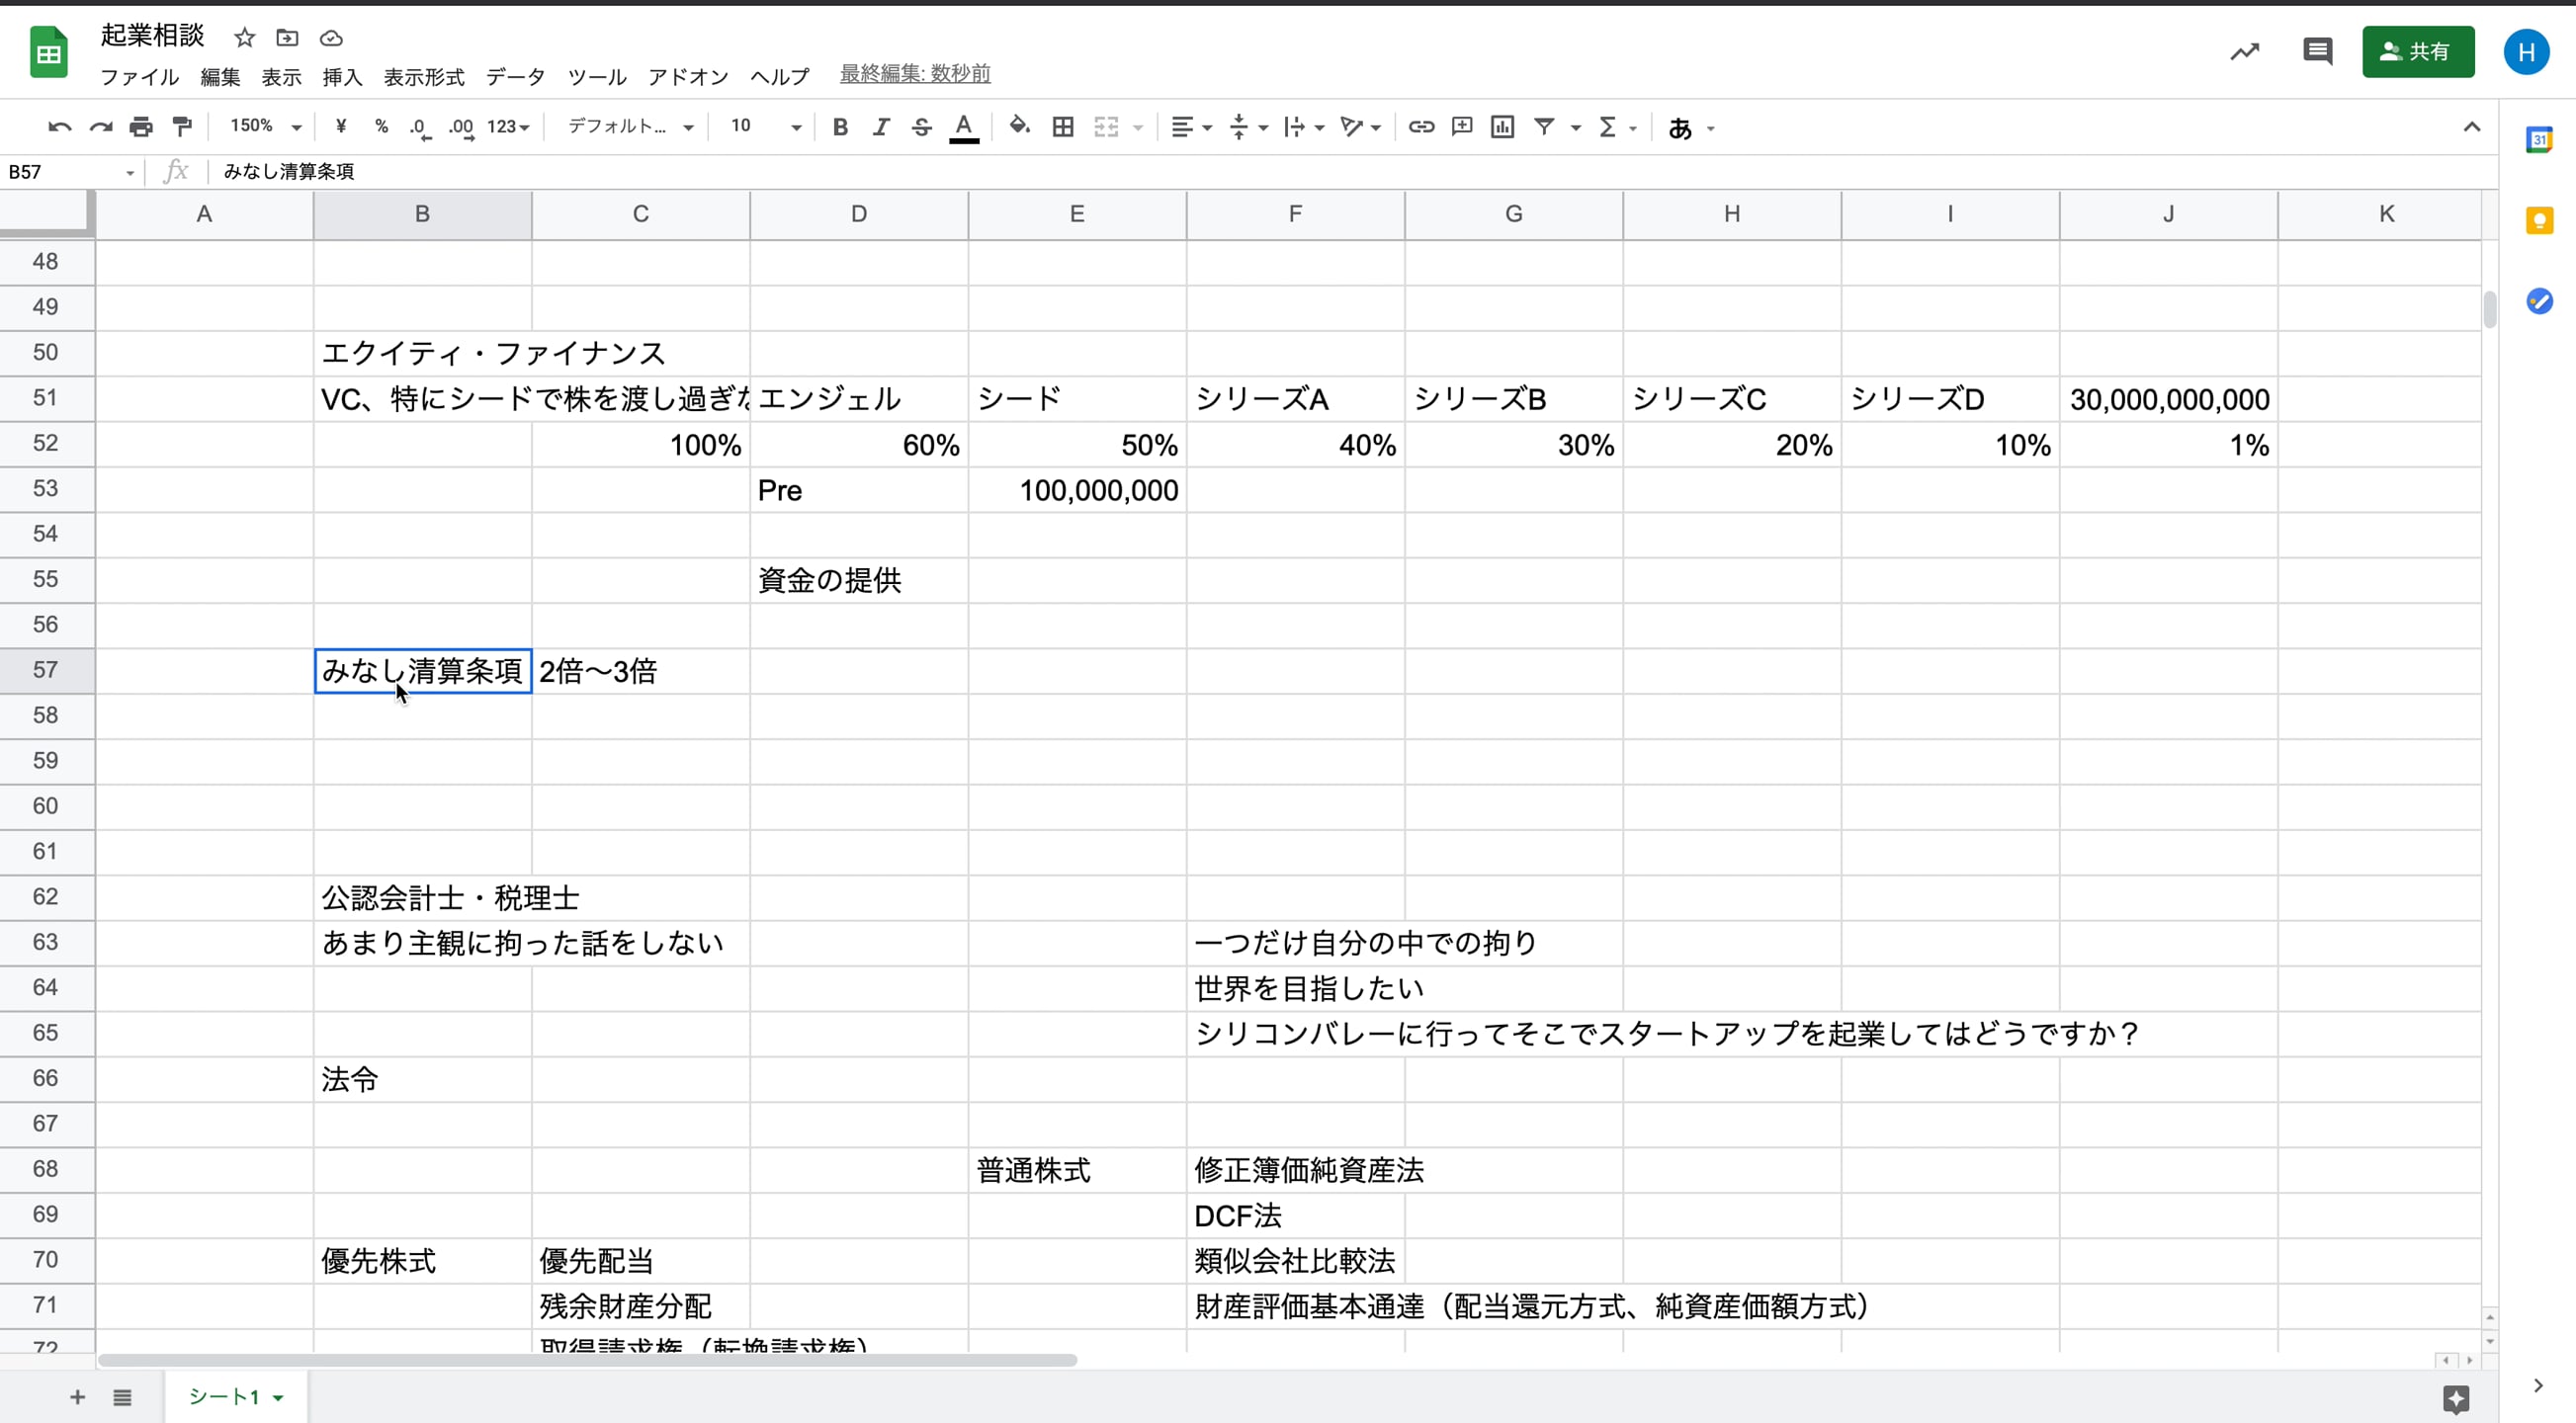This screenshot has width=2576, height=1423.
Task: Toggle bold formatting
Action: tap(840, 127)
